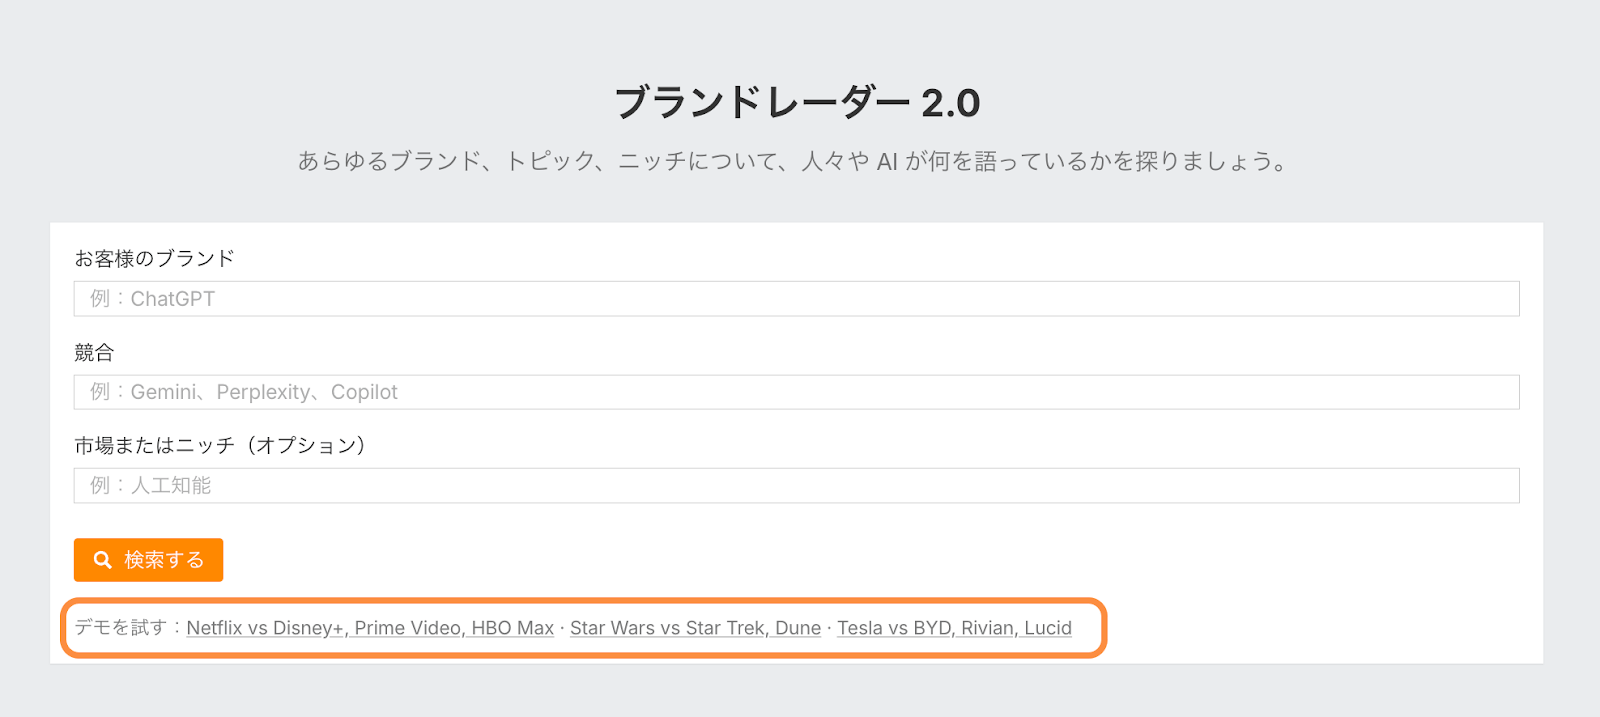This screenshot has height=717, width=1600.
Task: Click into the 競合 input field
Action: click(x=796, y=392)
